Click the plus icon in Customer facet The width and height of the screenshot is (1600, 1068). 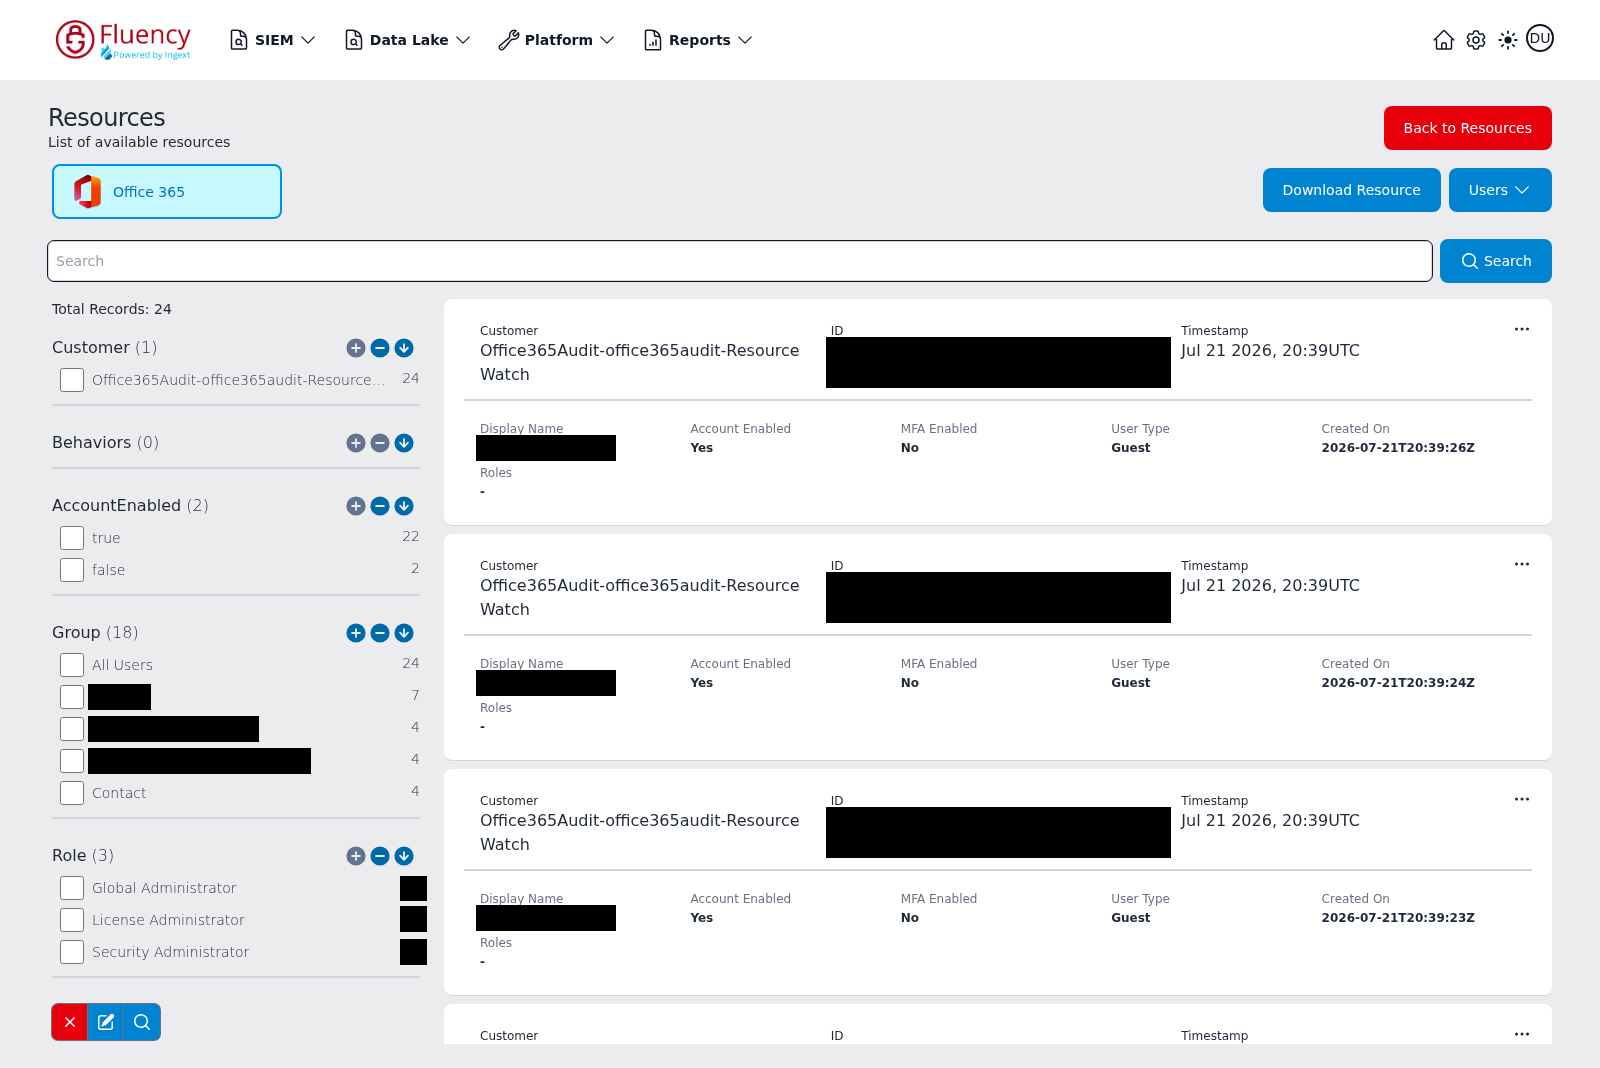point(356,348)
